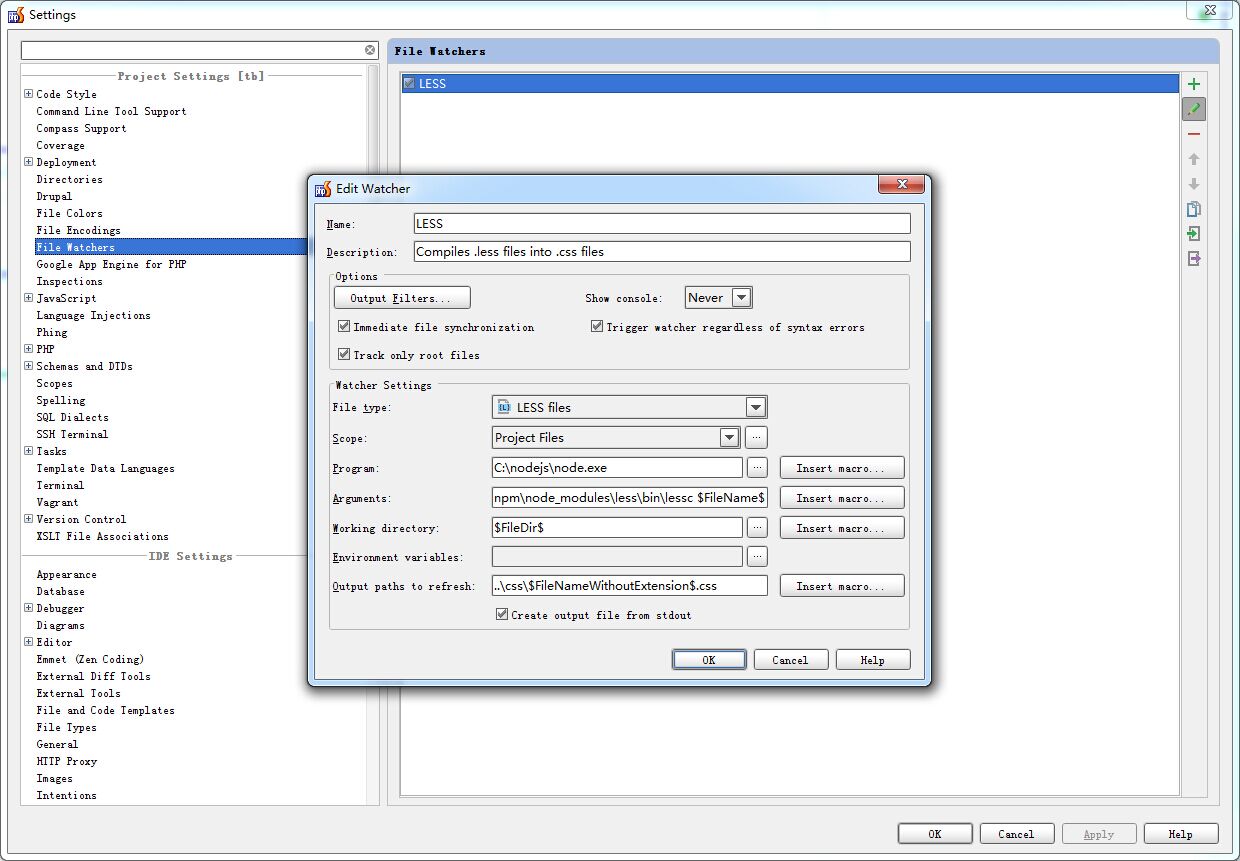
Task: Move watcher up with the up arrow icon
Action: [x=1194, y=159]
